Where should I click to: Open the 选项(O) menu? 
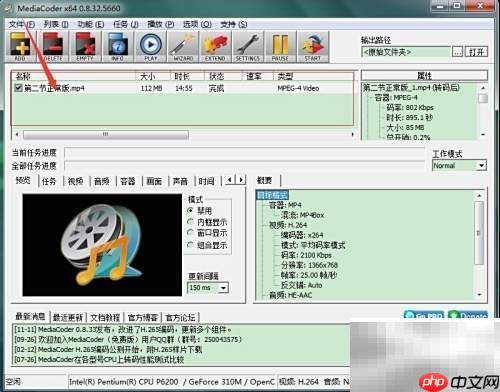[197, 24]
